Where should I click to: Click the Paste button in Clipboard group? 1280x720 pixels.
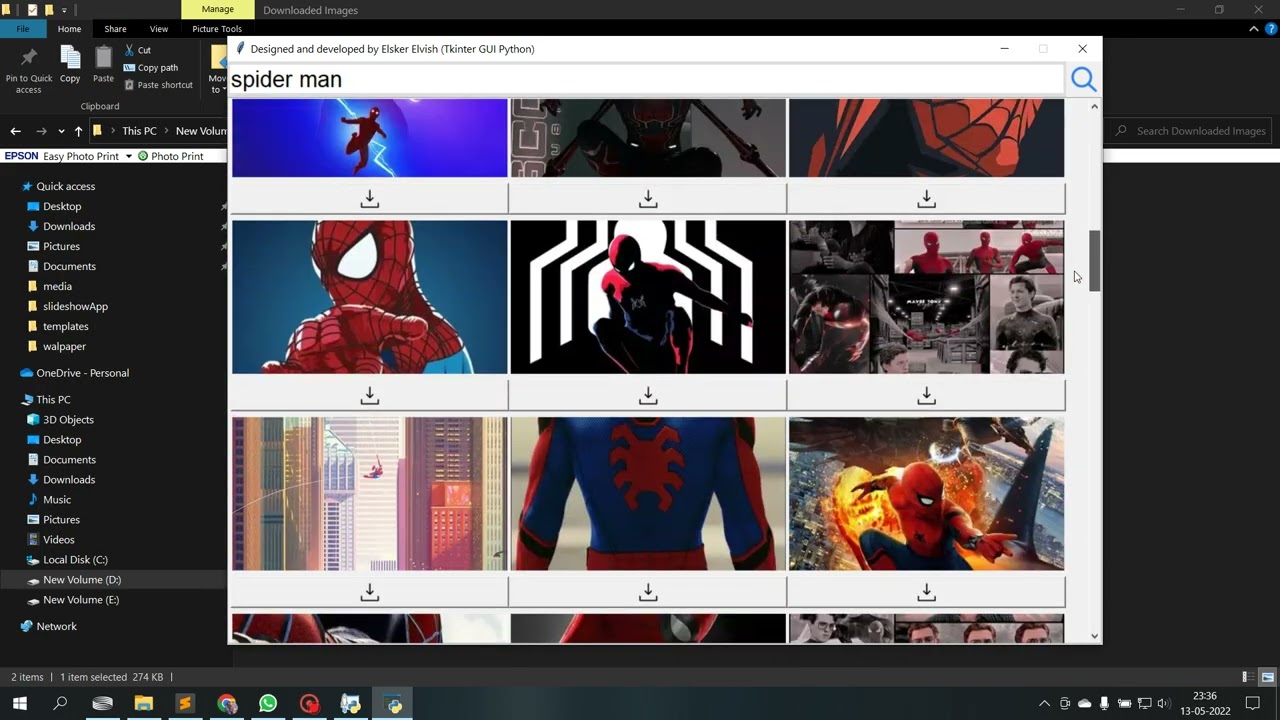click(103, 65)
